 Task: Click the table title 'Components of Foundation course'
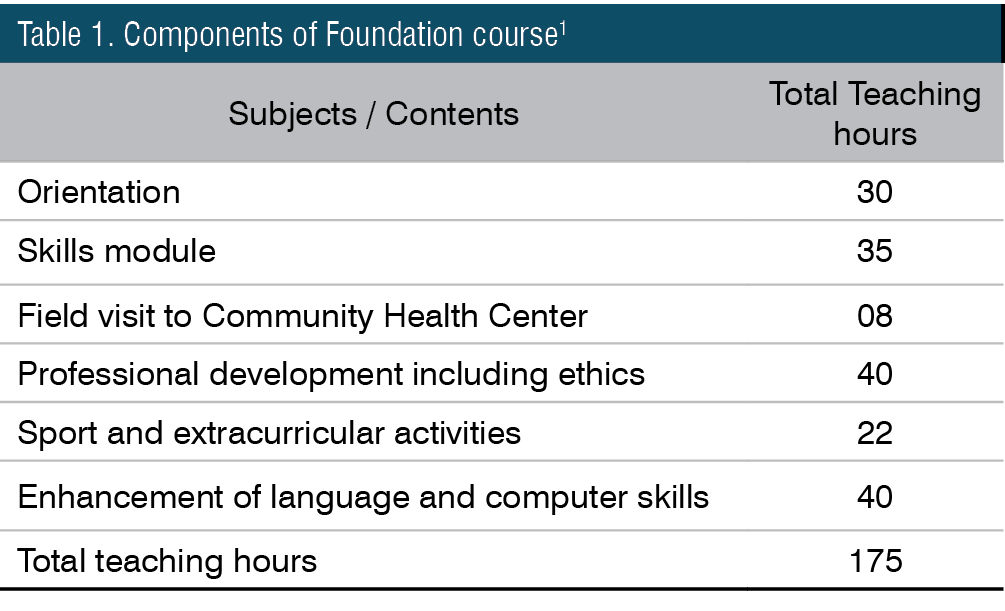[340, 35]
